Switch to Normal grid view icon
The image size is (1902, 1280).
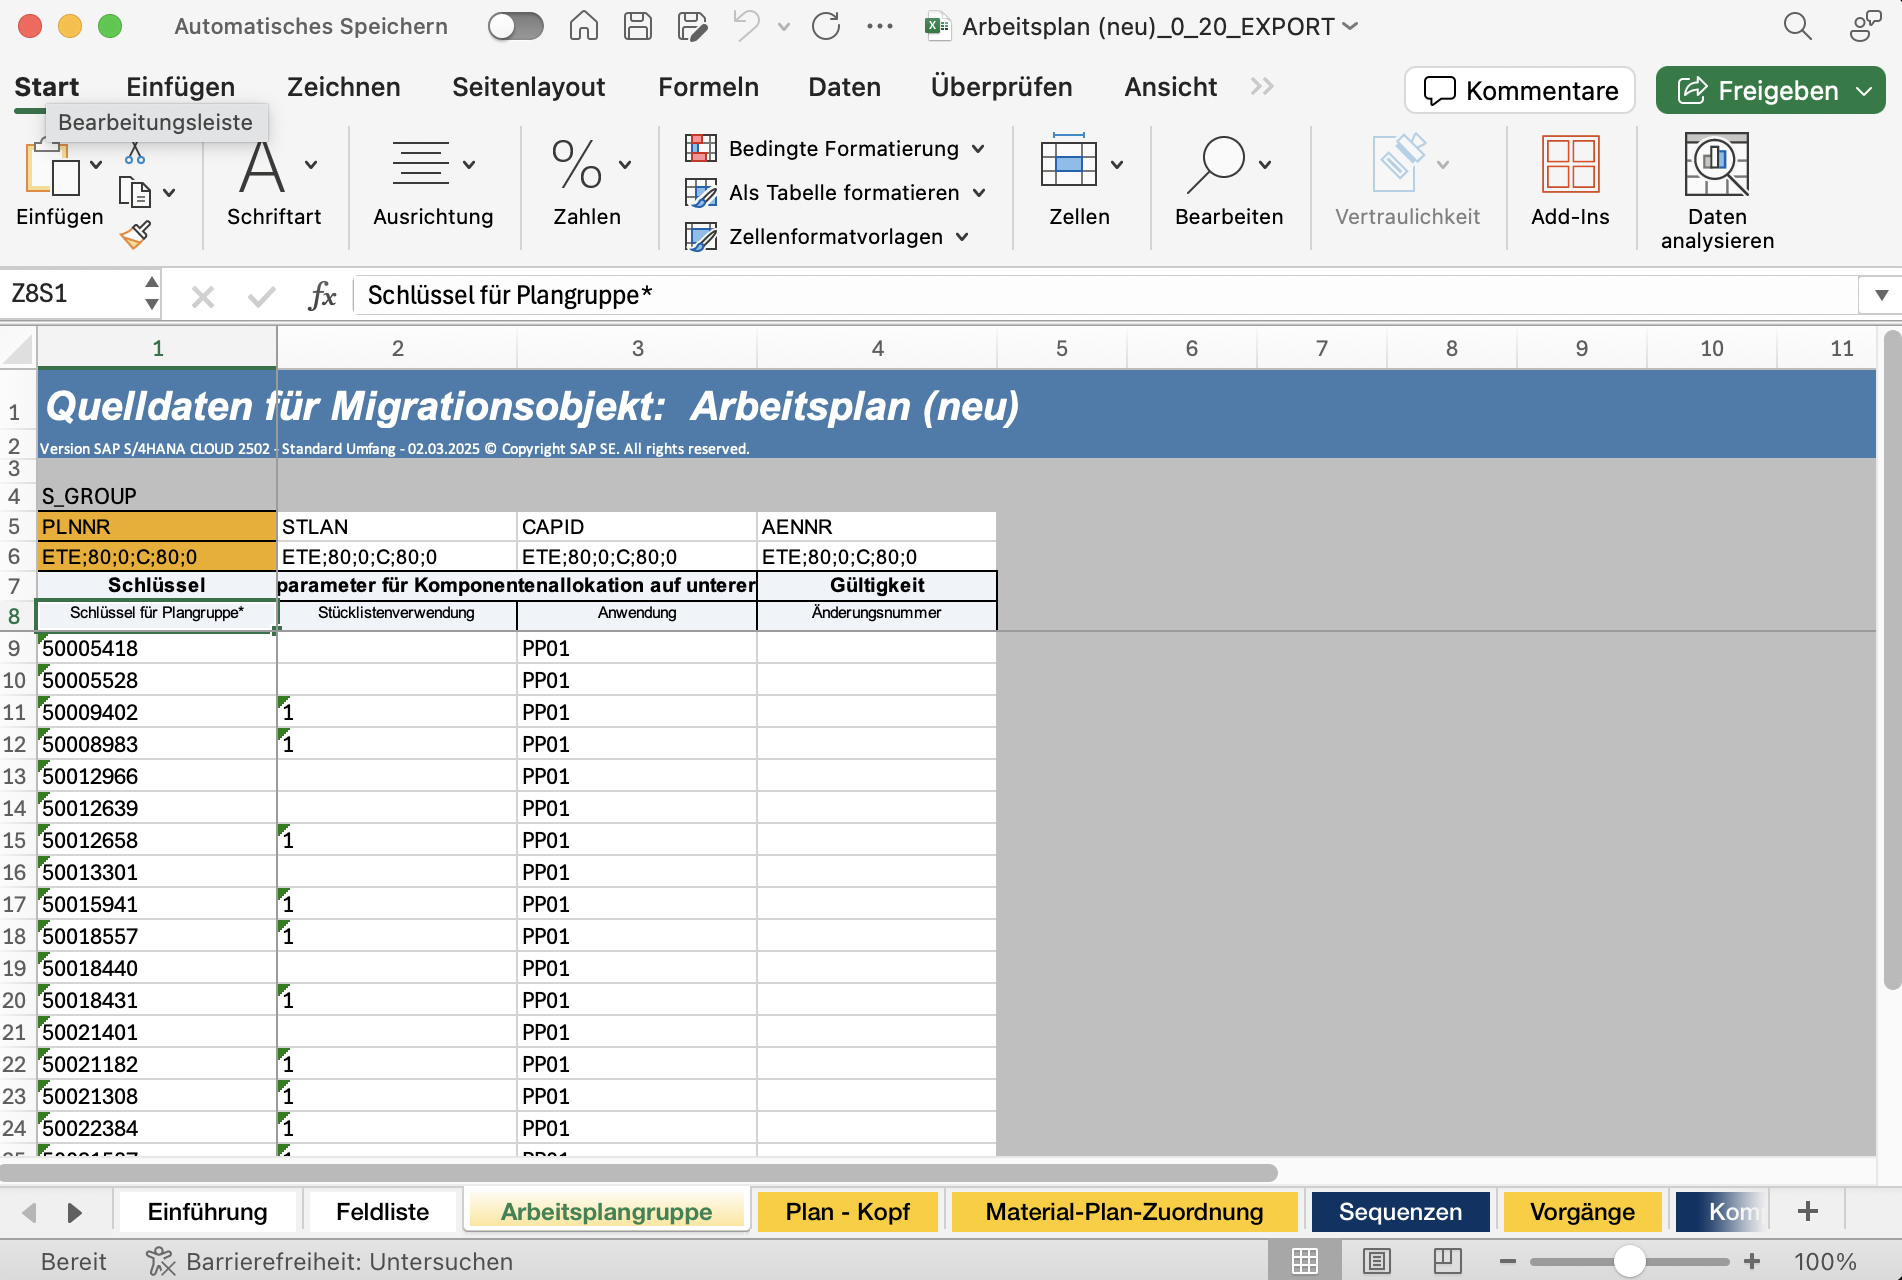click(1304, 1261)
